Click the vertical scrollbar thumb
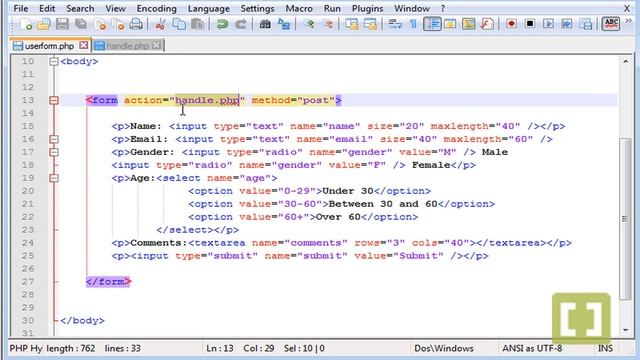640x360 pixels. tap(626, 219)
